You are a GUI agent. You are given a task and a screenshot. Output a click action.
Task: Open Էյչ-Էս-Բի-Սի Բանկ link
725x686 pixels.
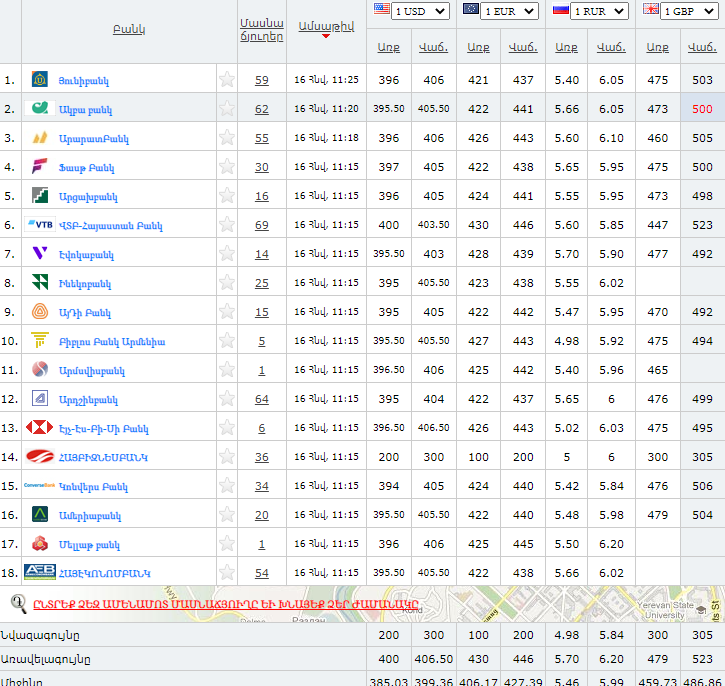[104, 429]
